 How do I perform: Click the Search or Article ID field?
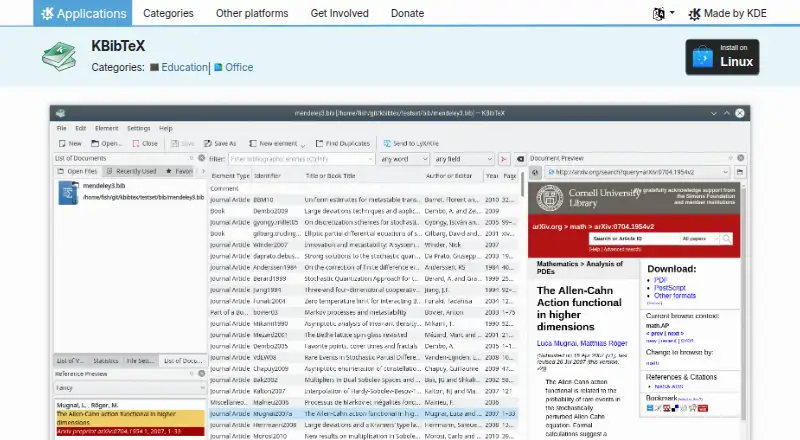coord(635,239)
